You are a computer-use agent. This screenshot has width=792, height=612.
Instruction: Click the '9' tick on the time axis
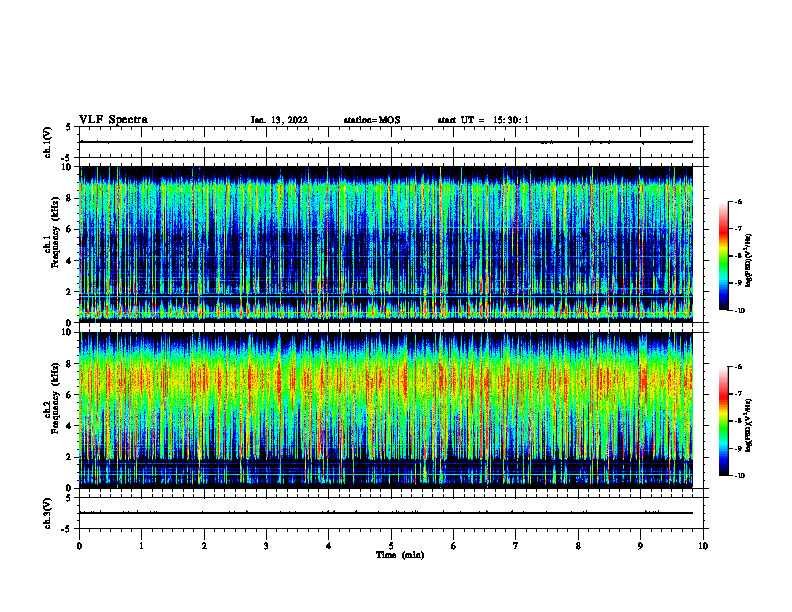pos(640,546)
